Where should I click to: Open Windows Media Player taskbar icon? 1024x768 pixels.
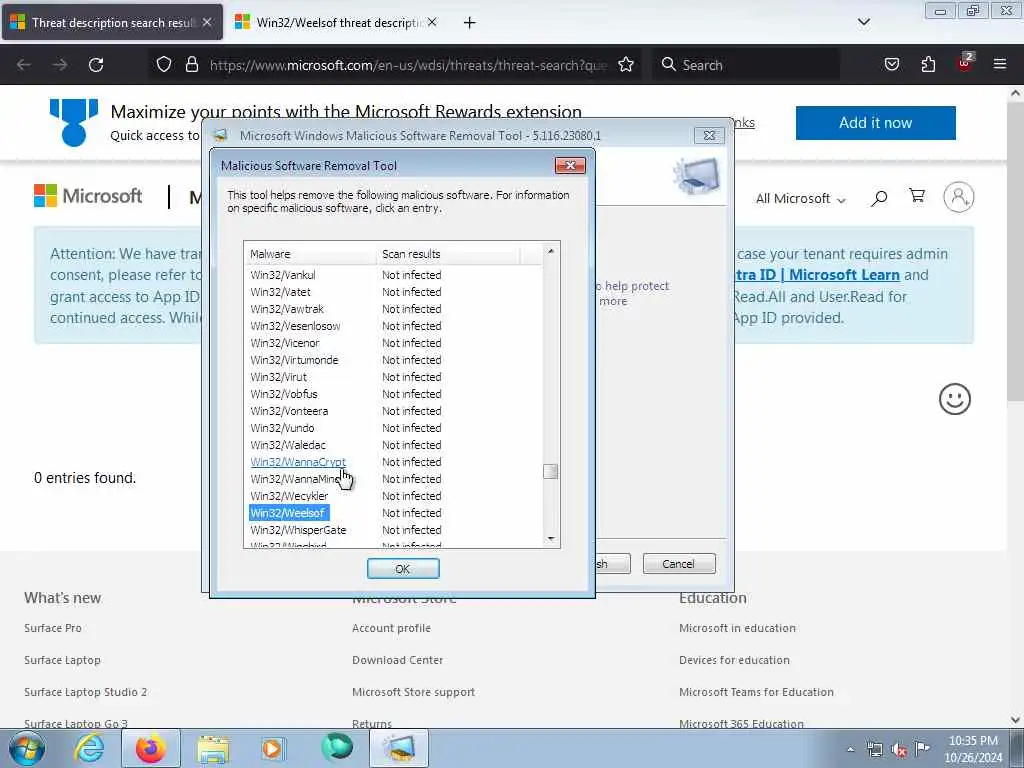point(272,748)
